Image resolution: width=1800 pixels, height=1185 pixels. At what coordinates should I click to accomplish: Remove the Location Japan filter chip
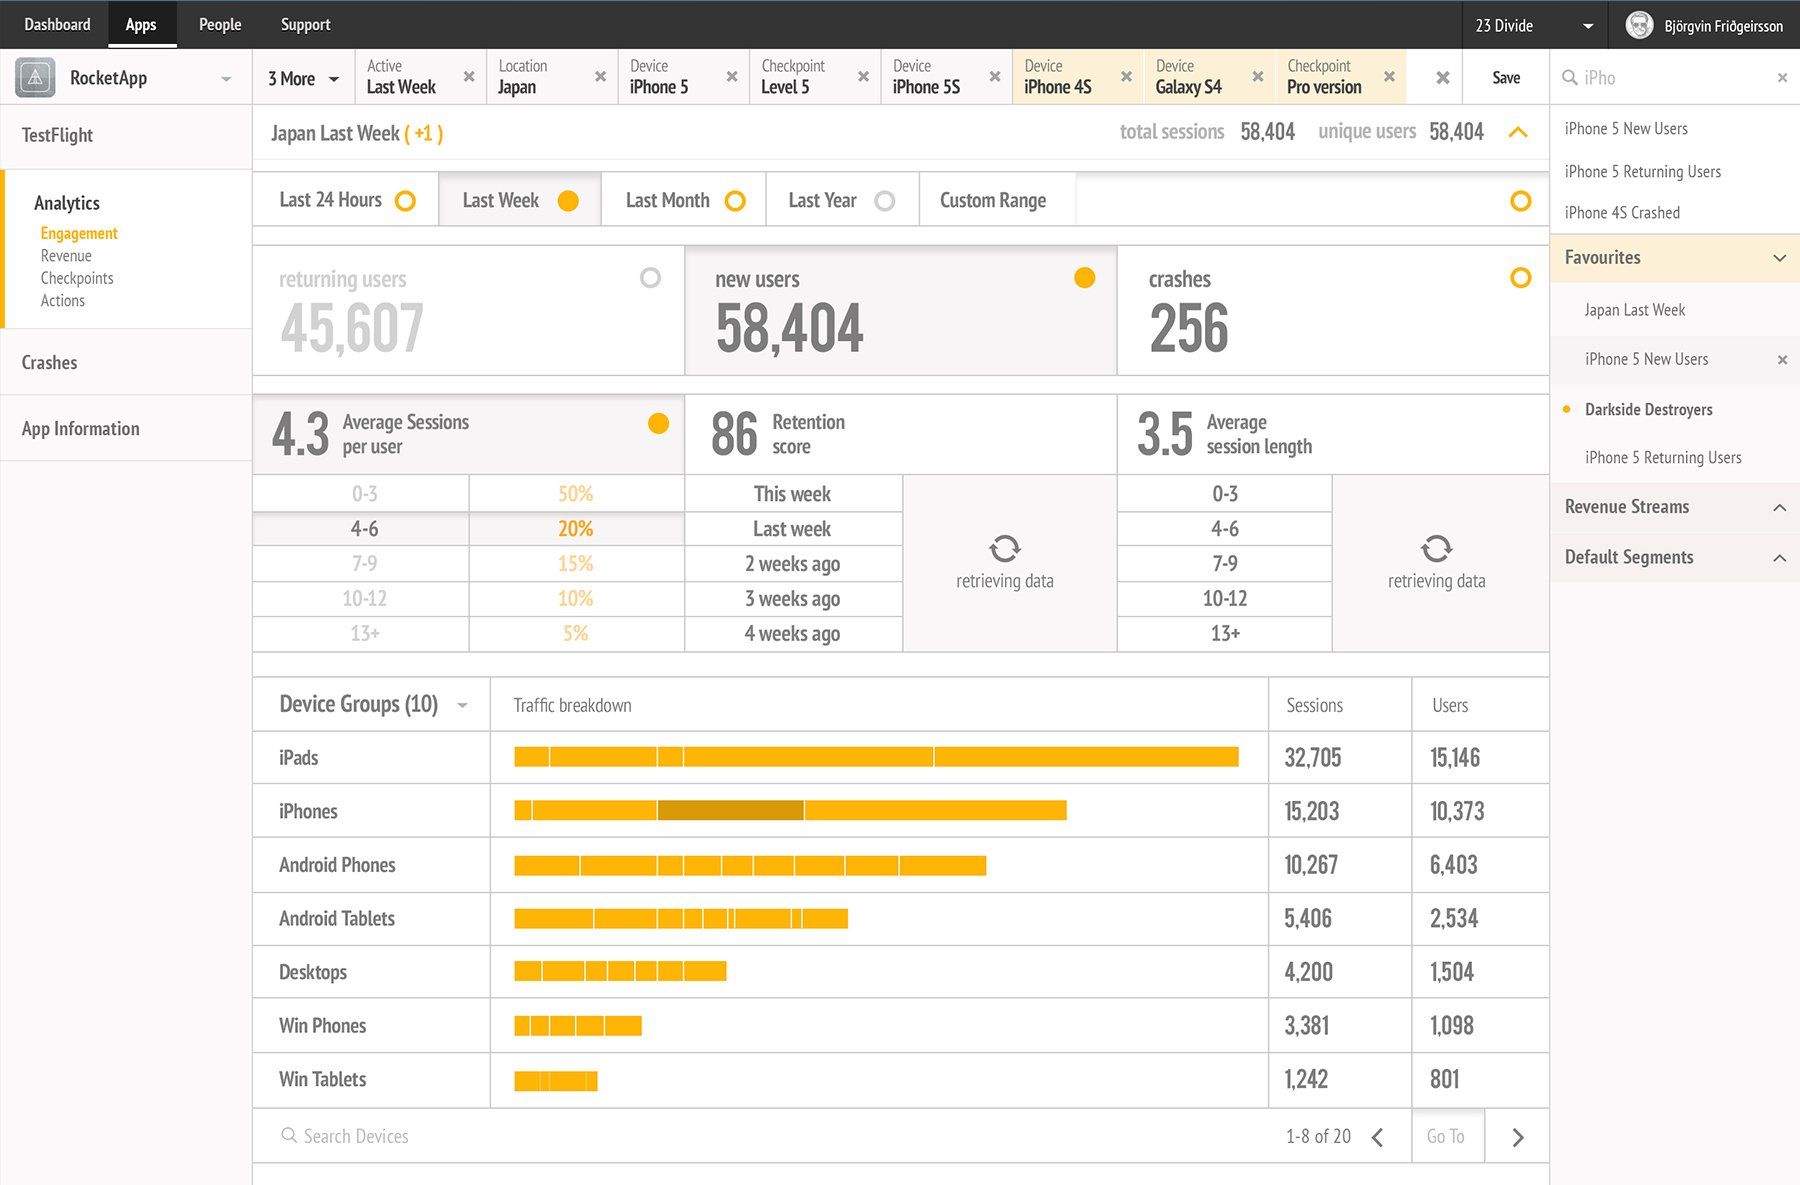click(x=600, y=77)
